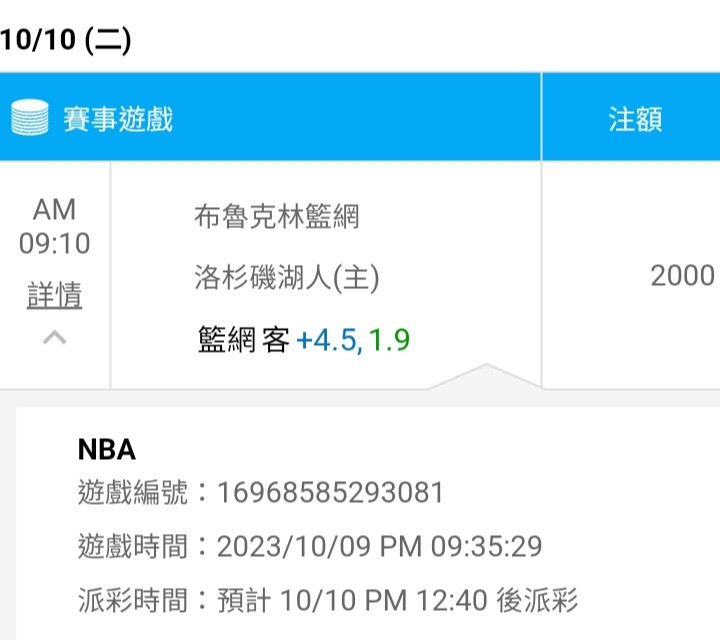Image resolution: width=720 pixels, height=640 pixels.
Task: Select the 注額 column header
Action: click(635, 119)
